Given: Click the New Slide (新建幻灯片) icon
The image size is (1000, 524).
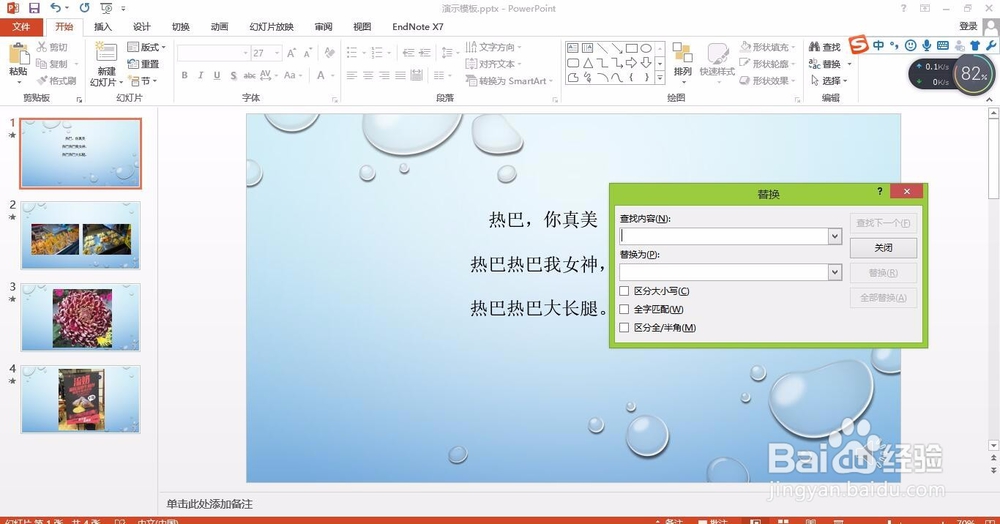Looking at the screenshot, I should pos(105,54).
